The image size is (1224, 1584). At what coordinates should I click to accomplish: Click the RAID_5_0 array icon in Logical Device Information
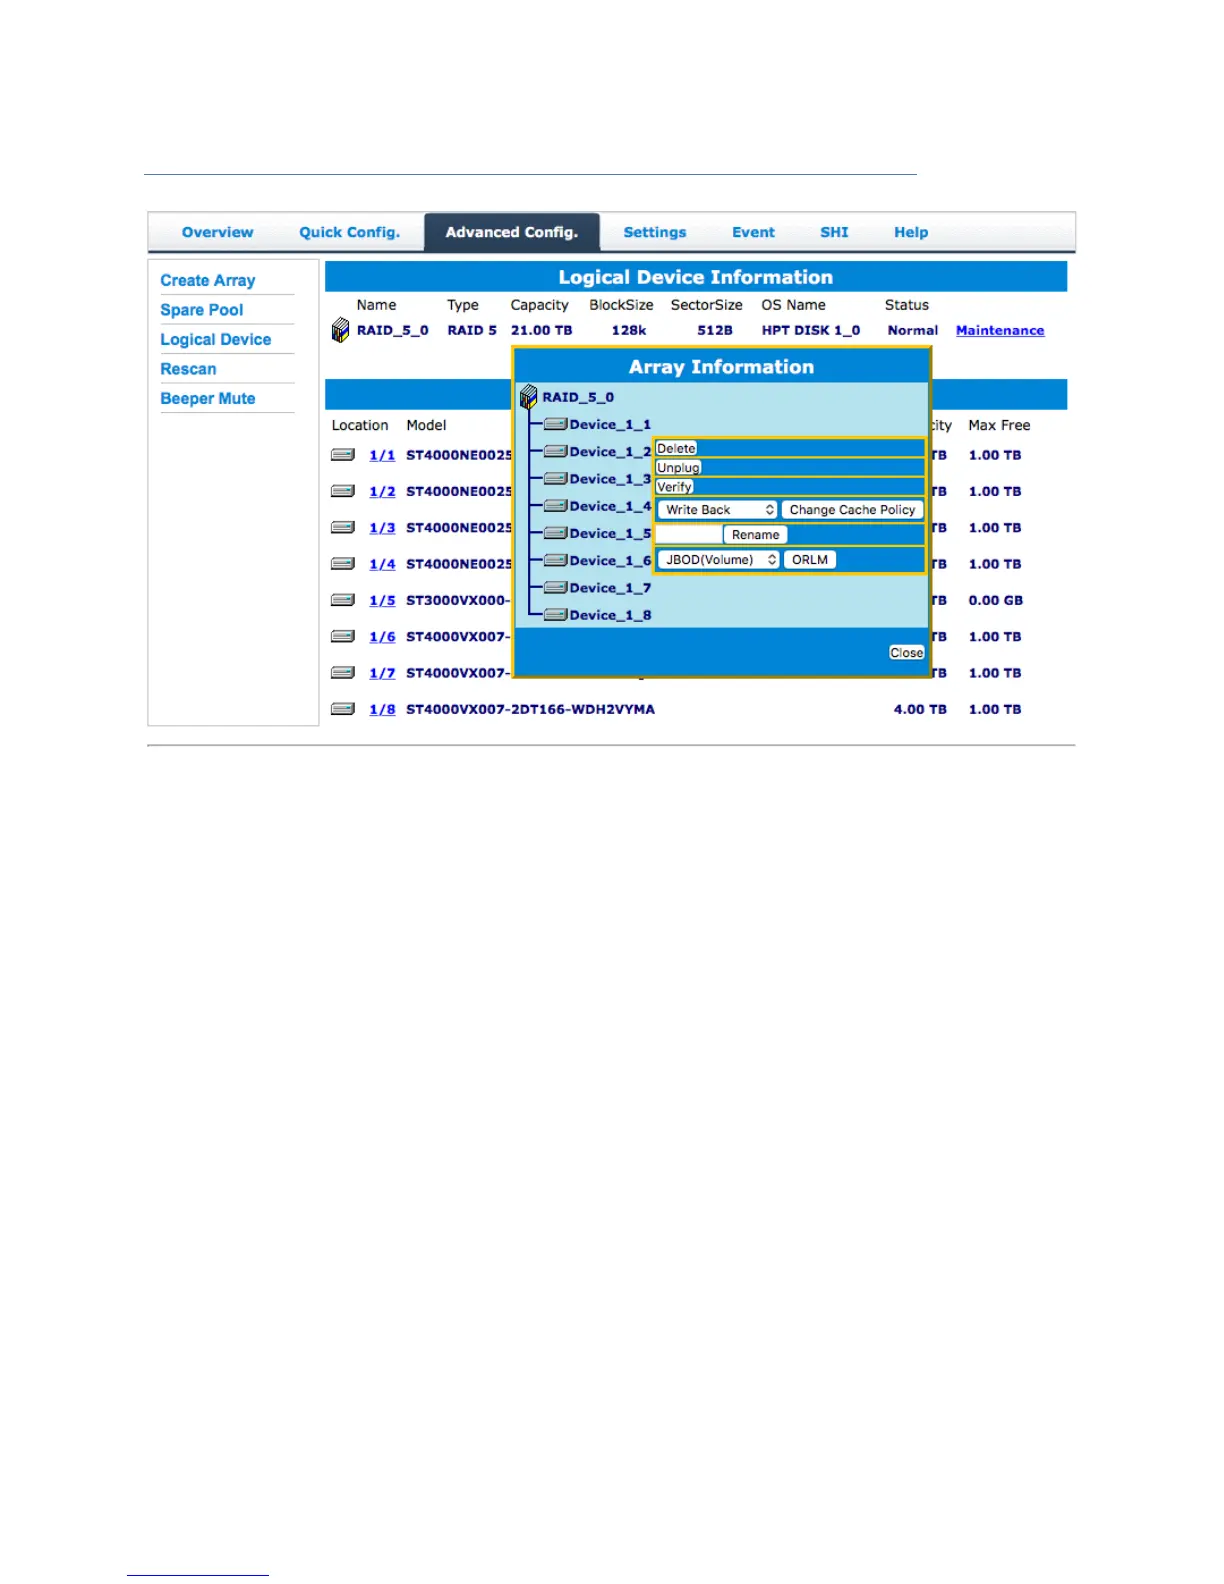[x=341, y=330]
